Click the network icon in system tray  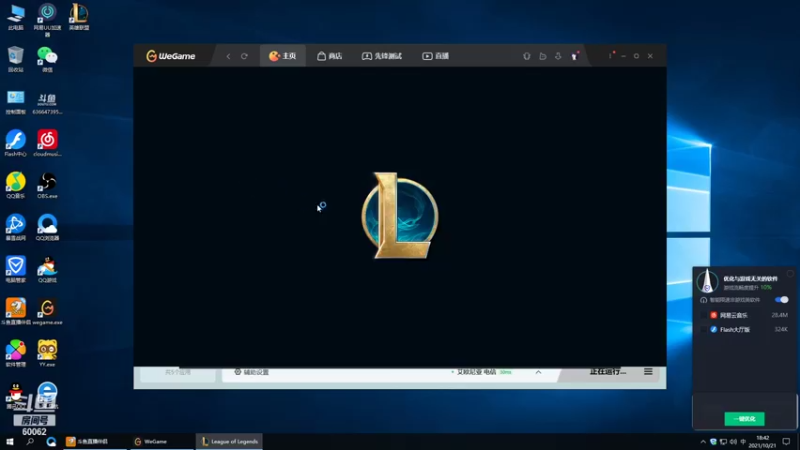(x=723, y=442)
